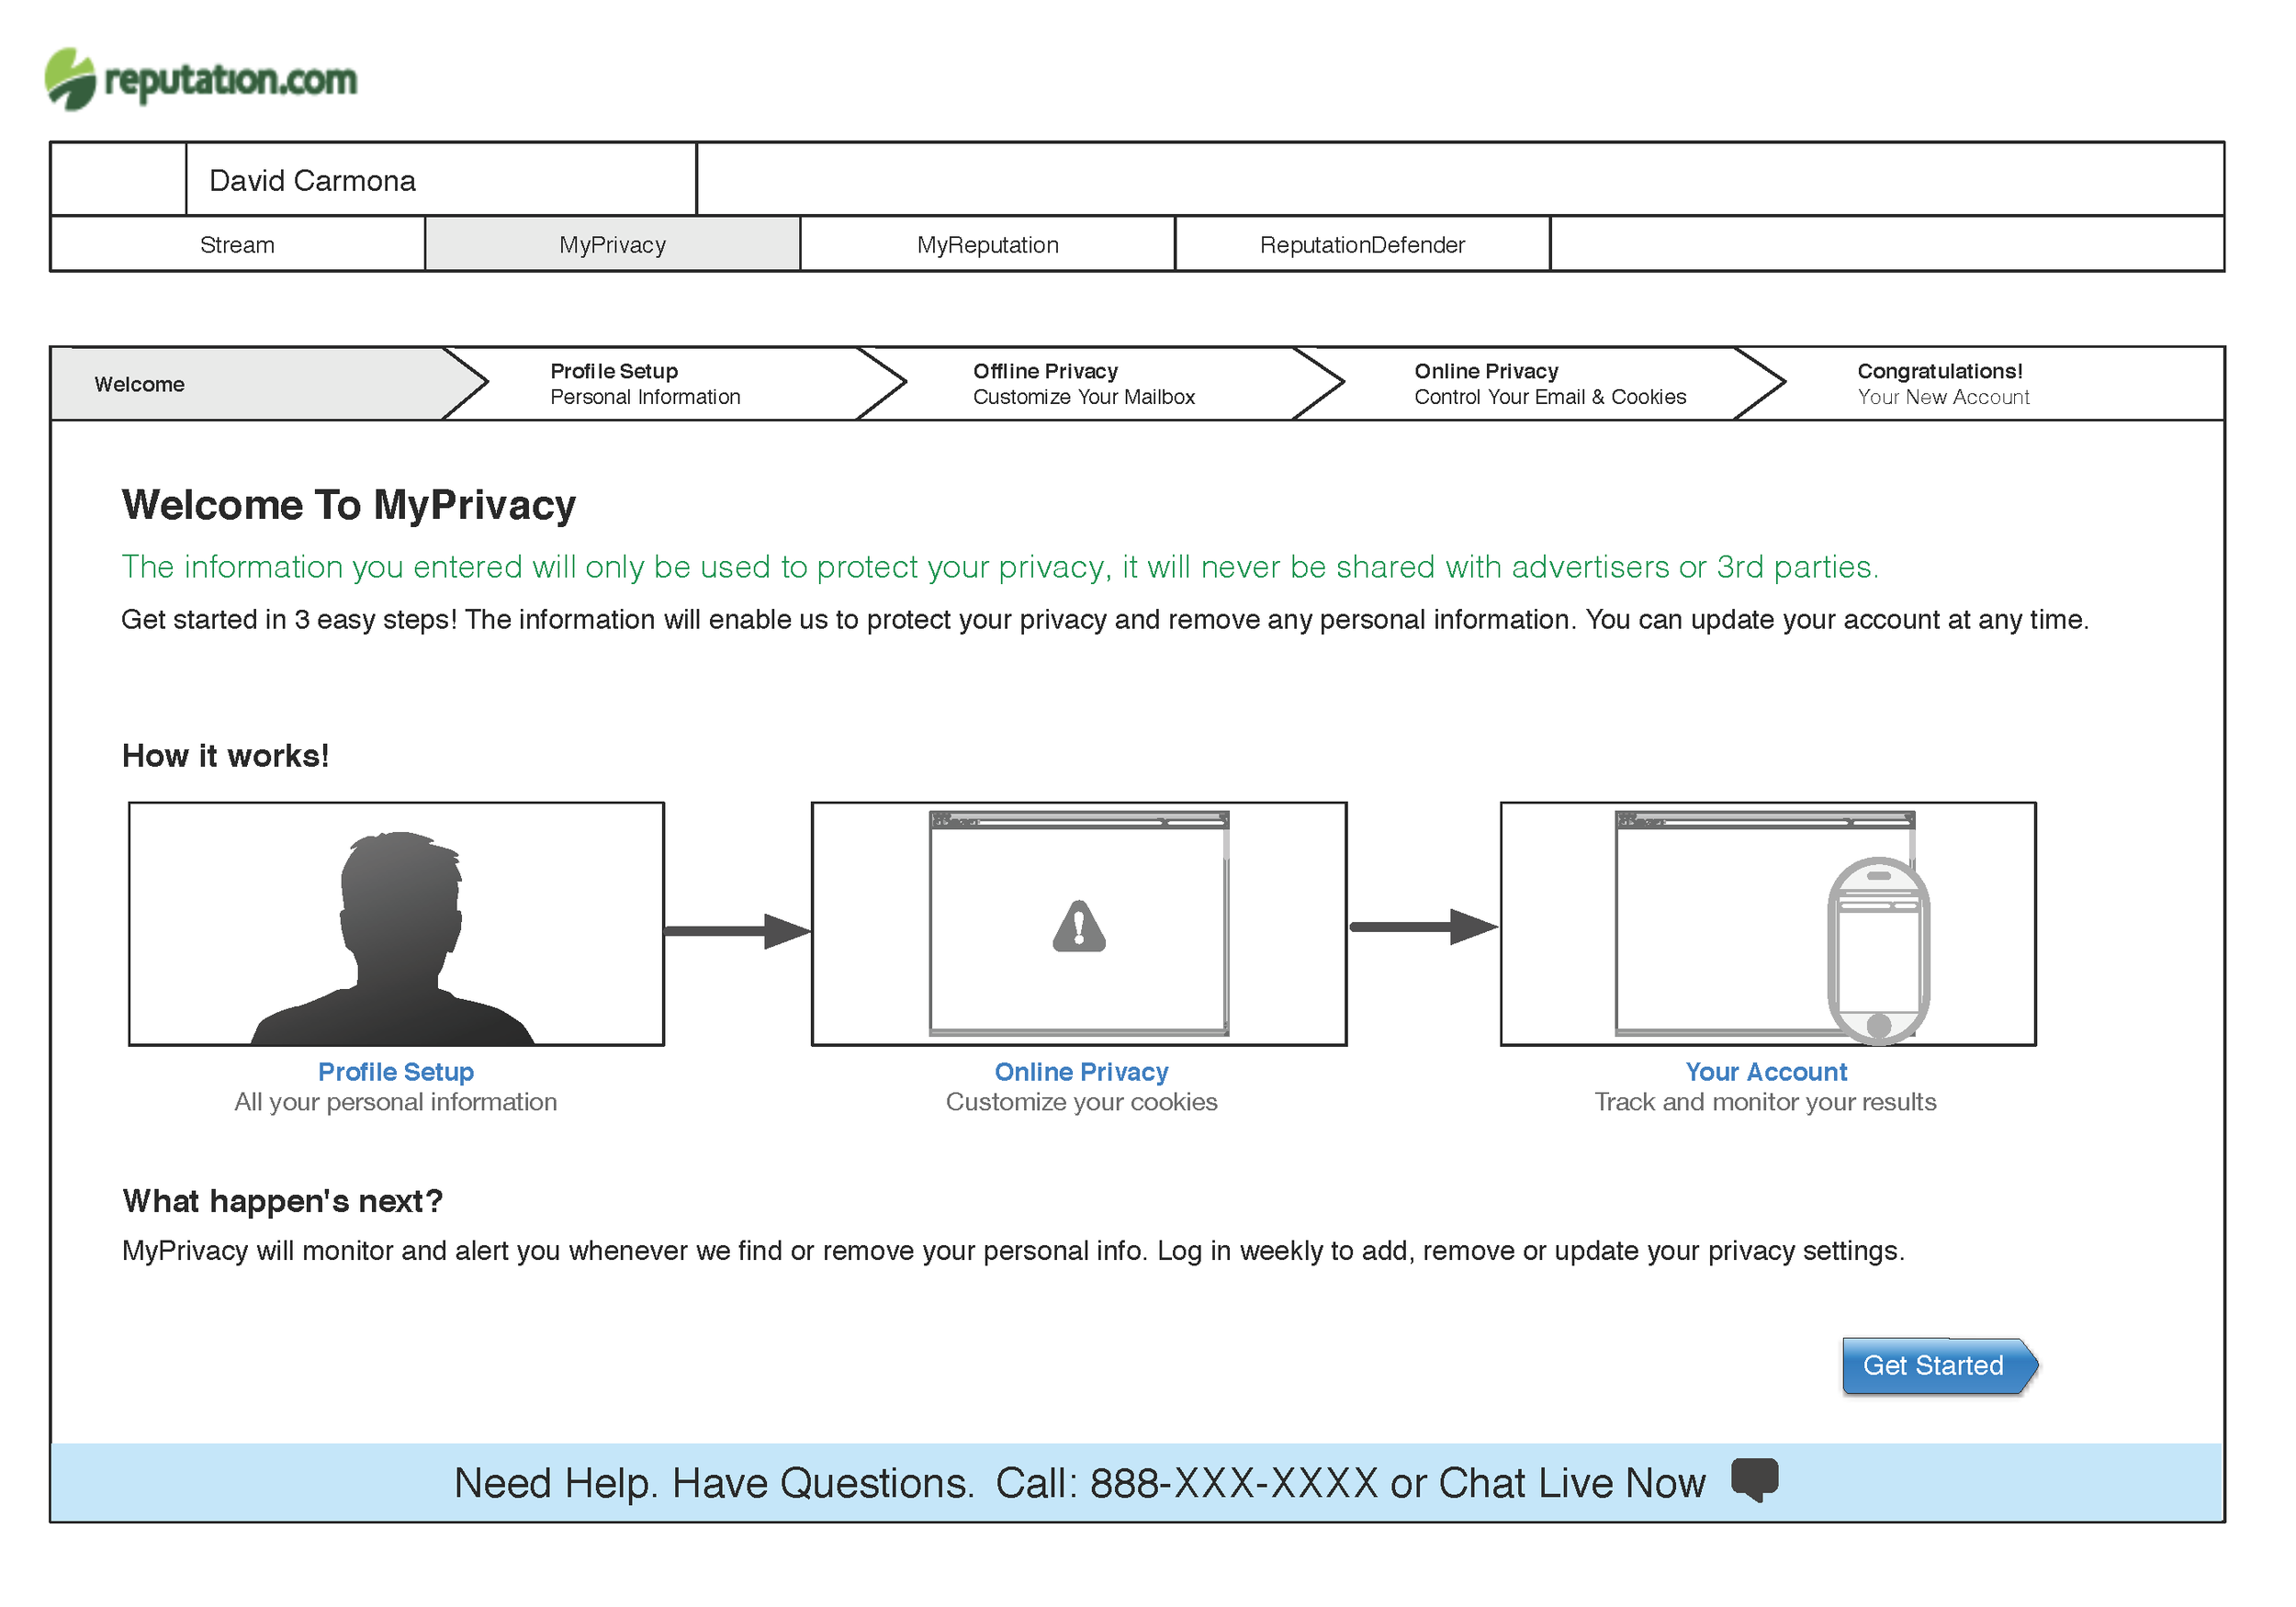2296x1607 pixels.
Task: Open the live chat speech bubble icon
Action: 1755,1480
